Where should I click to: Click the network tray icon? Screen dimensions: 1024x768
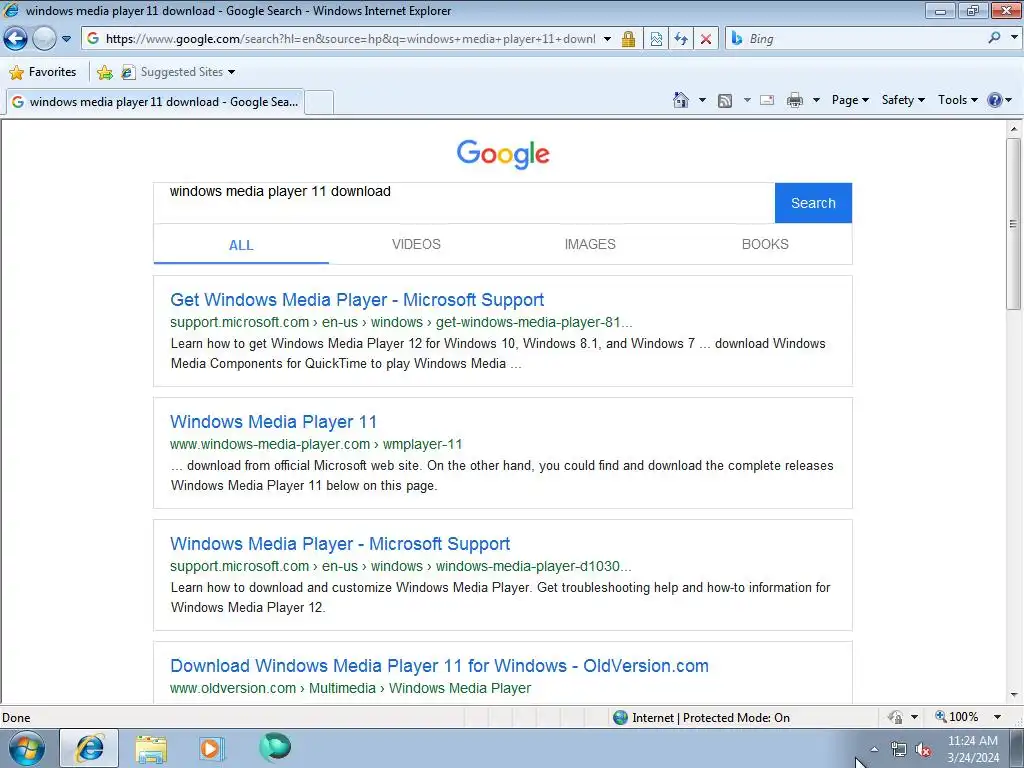click(899, 749)
